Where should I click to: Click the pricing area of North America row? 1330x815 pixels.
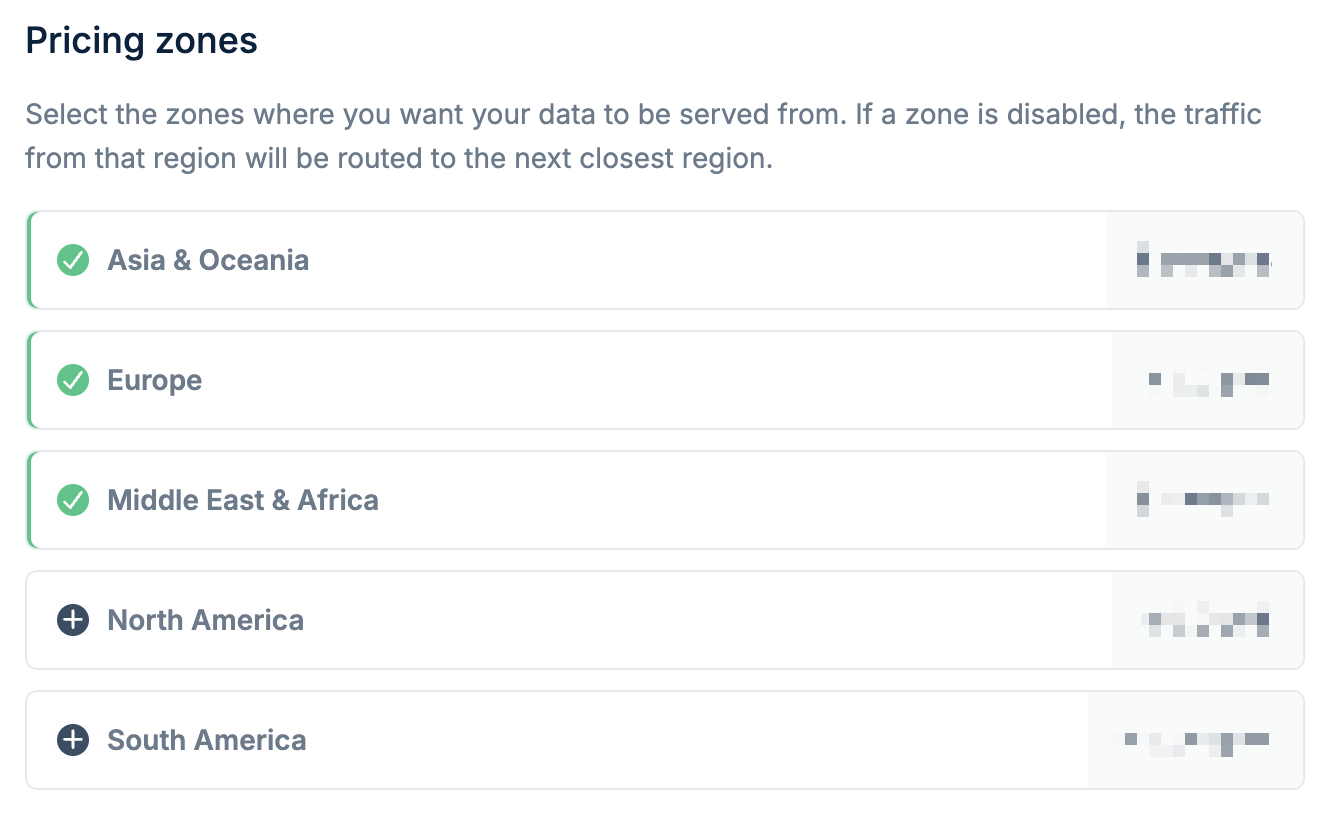[1205, 620]
